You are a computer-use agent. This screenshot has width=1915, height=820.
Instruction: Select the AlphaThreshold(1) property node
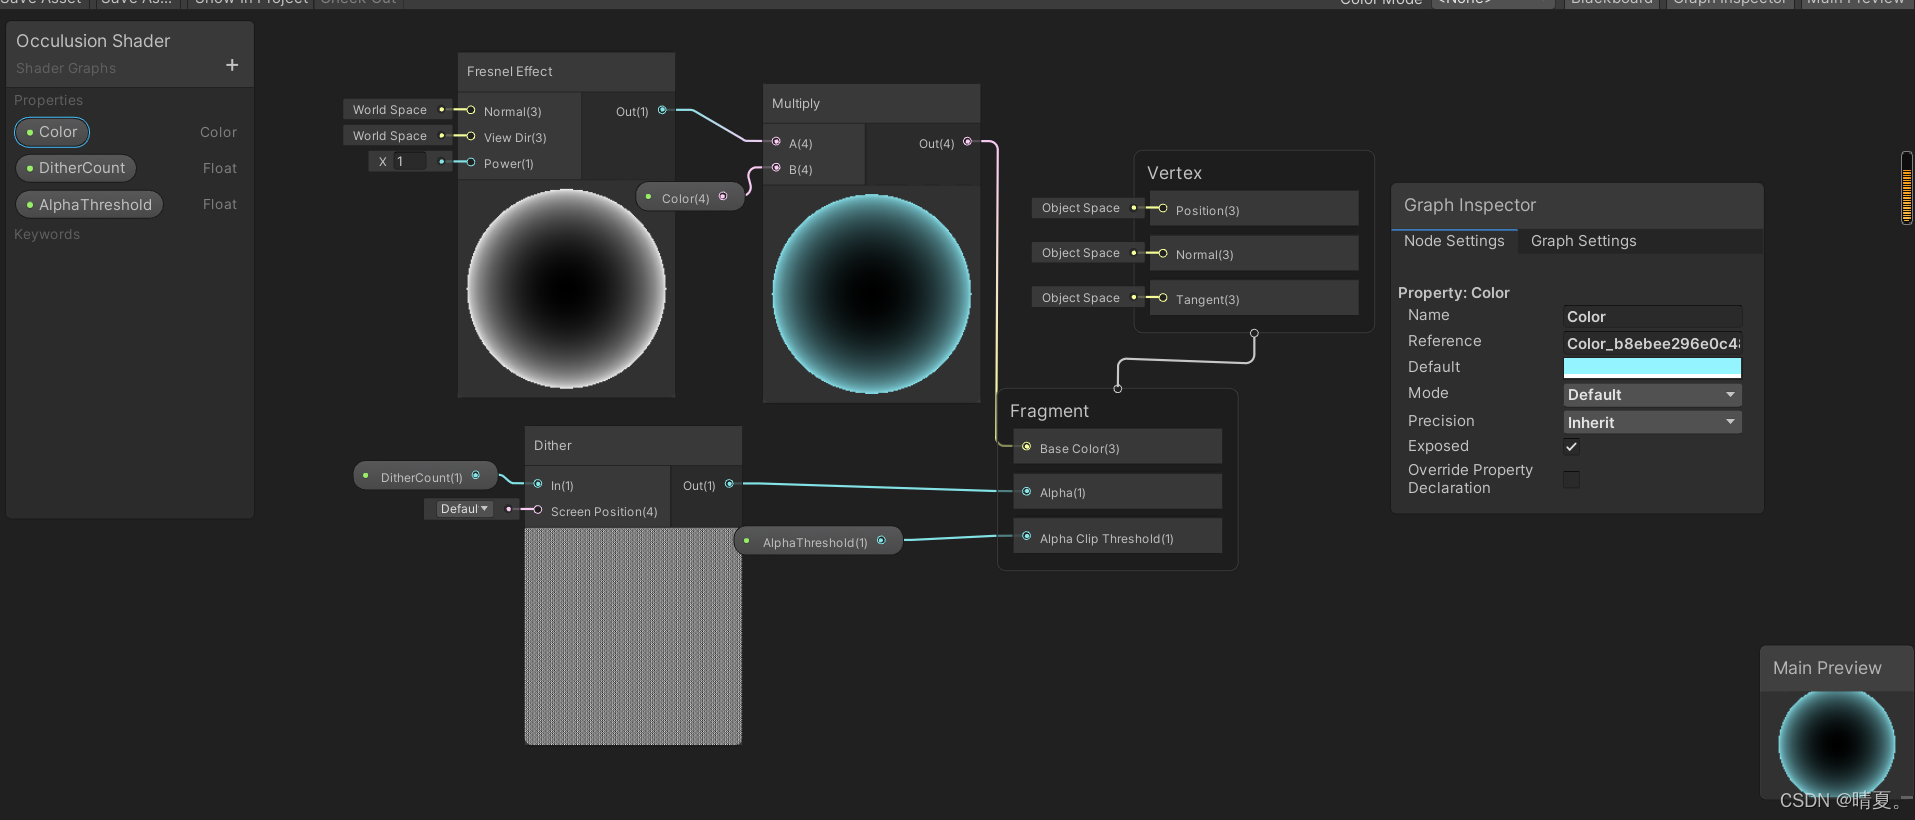pyautogui.click(x=818, y=542)
